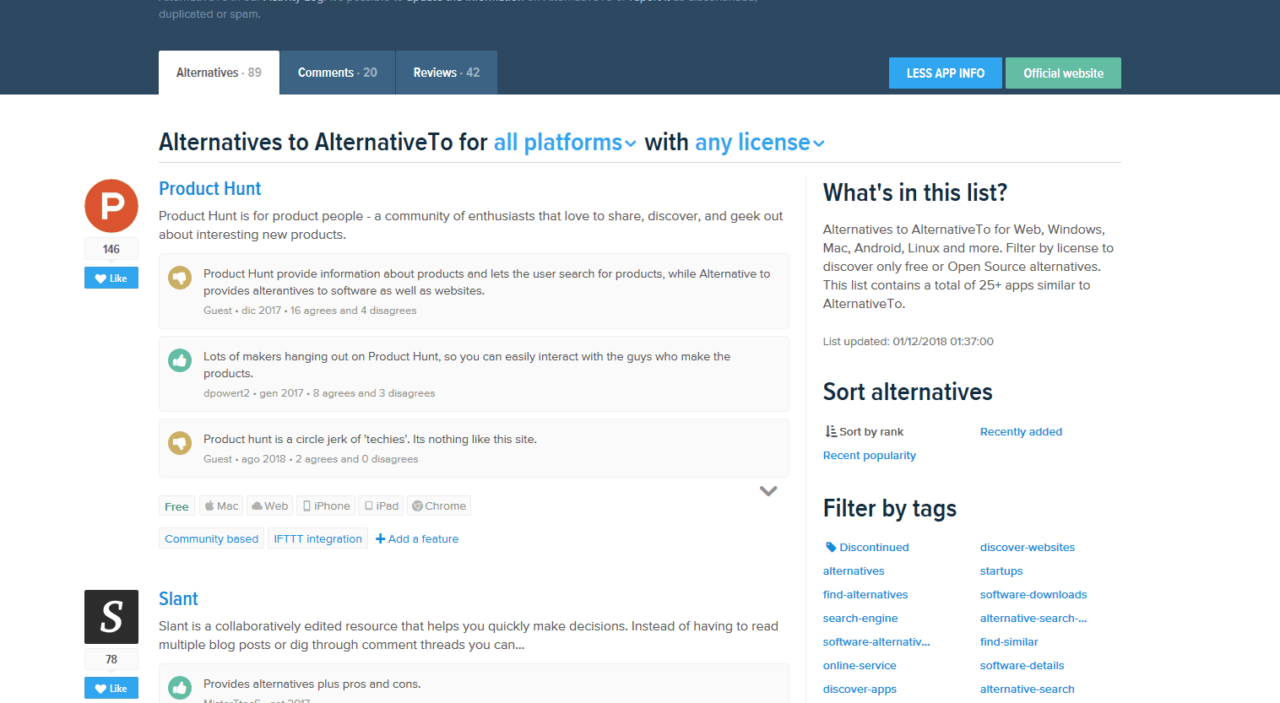Open the Reviews tab
The height and width of the screenshot is (703, 1280).
click(x=446, y=72)
